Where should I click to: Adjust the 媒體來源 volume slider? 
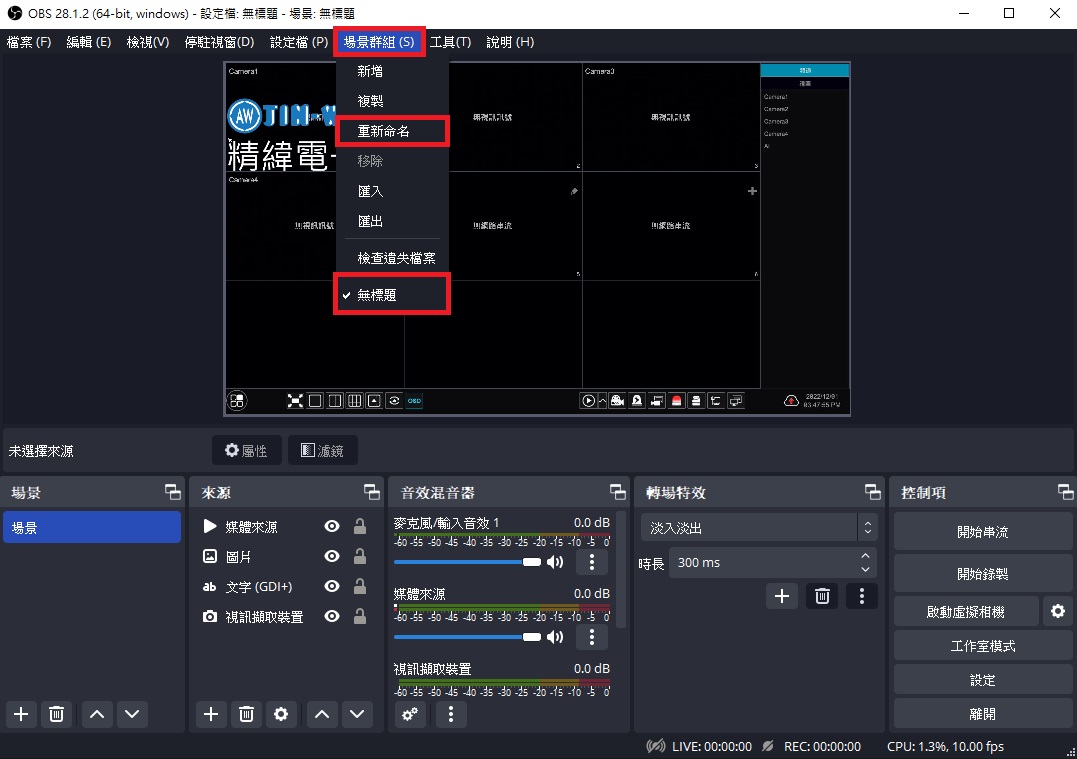[467, 637]
